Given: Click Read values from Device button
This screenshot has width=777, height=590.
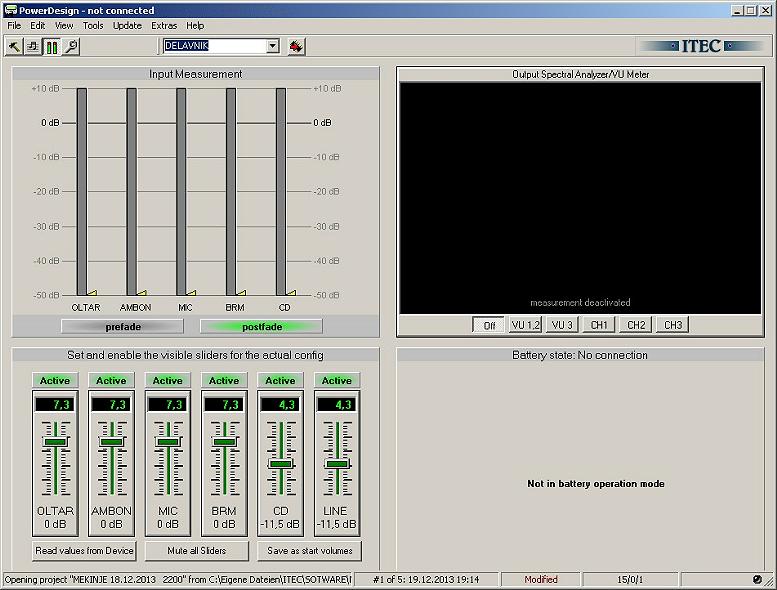Looking at the screenshot, I should (x=84, y=550).
